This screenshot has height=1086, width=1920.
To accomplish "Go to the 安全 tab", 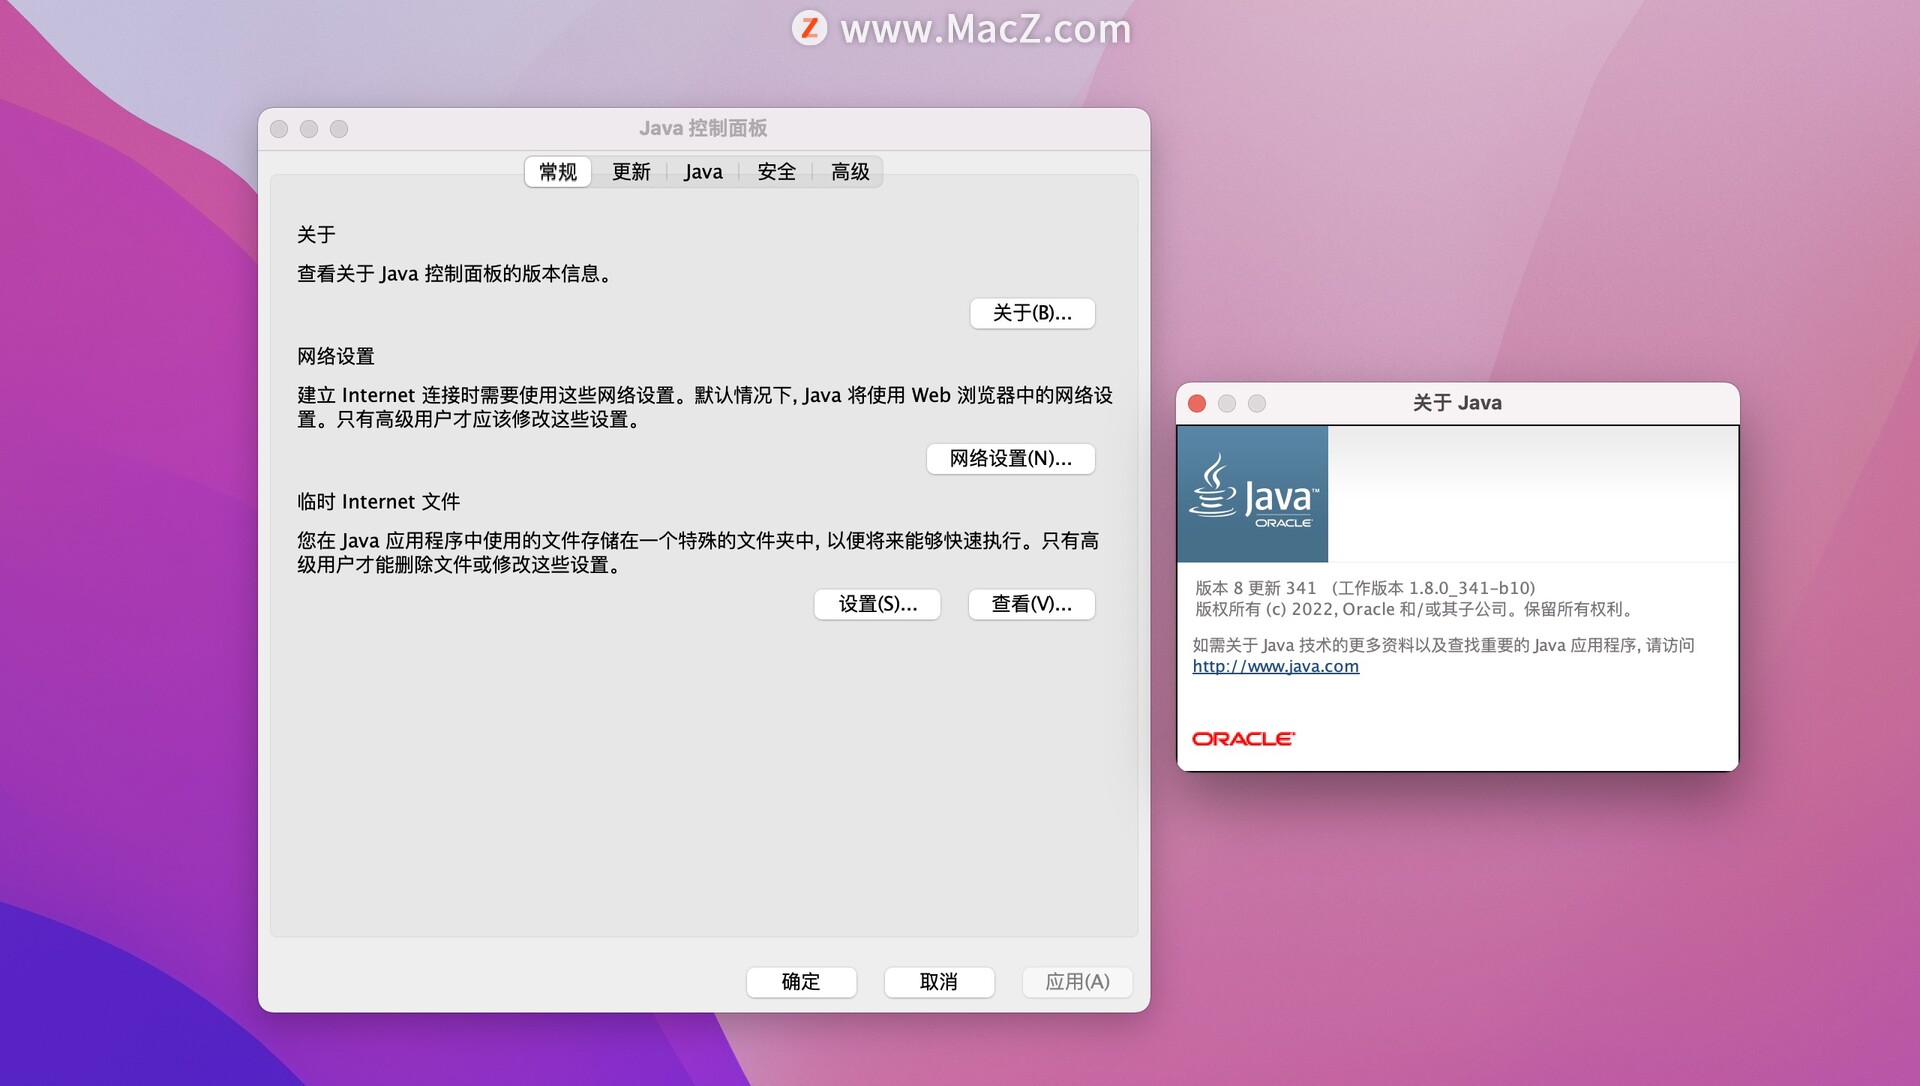I will pos(776,172).
